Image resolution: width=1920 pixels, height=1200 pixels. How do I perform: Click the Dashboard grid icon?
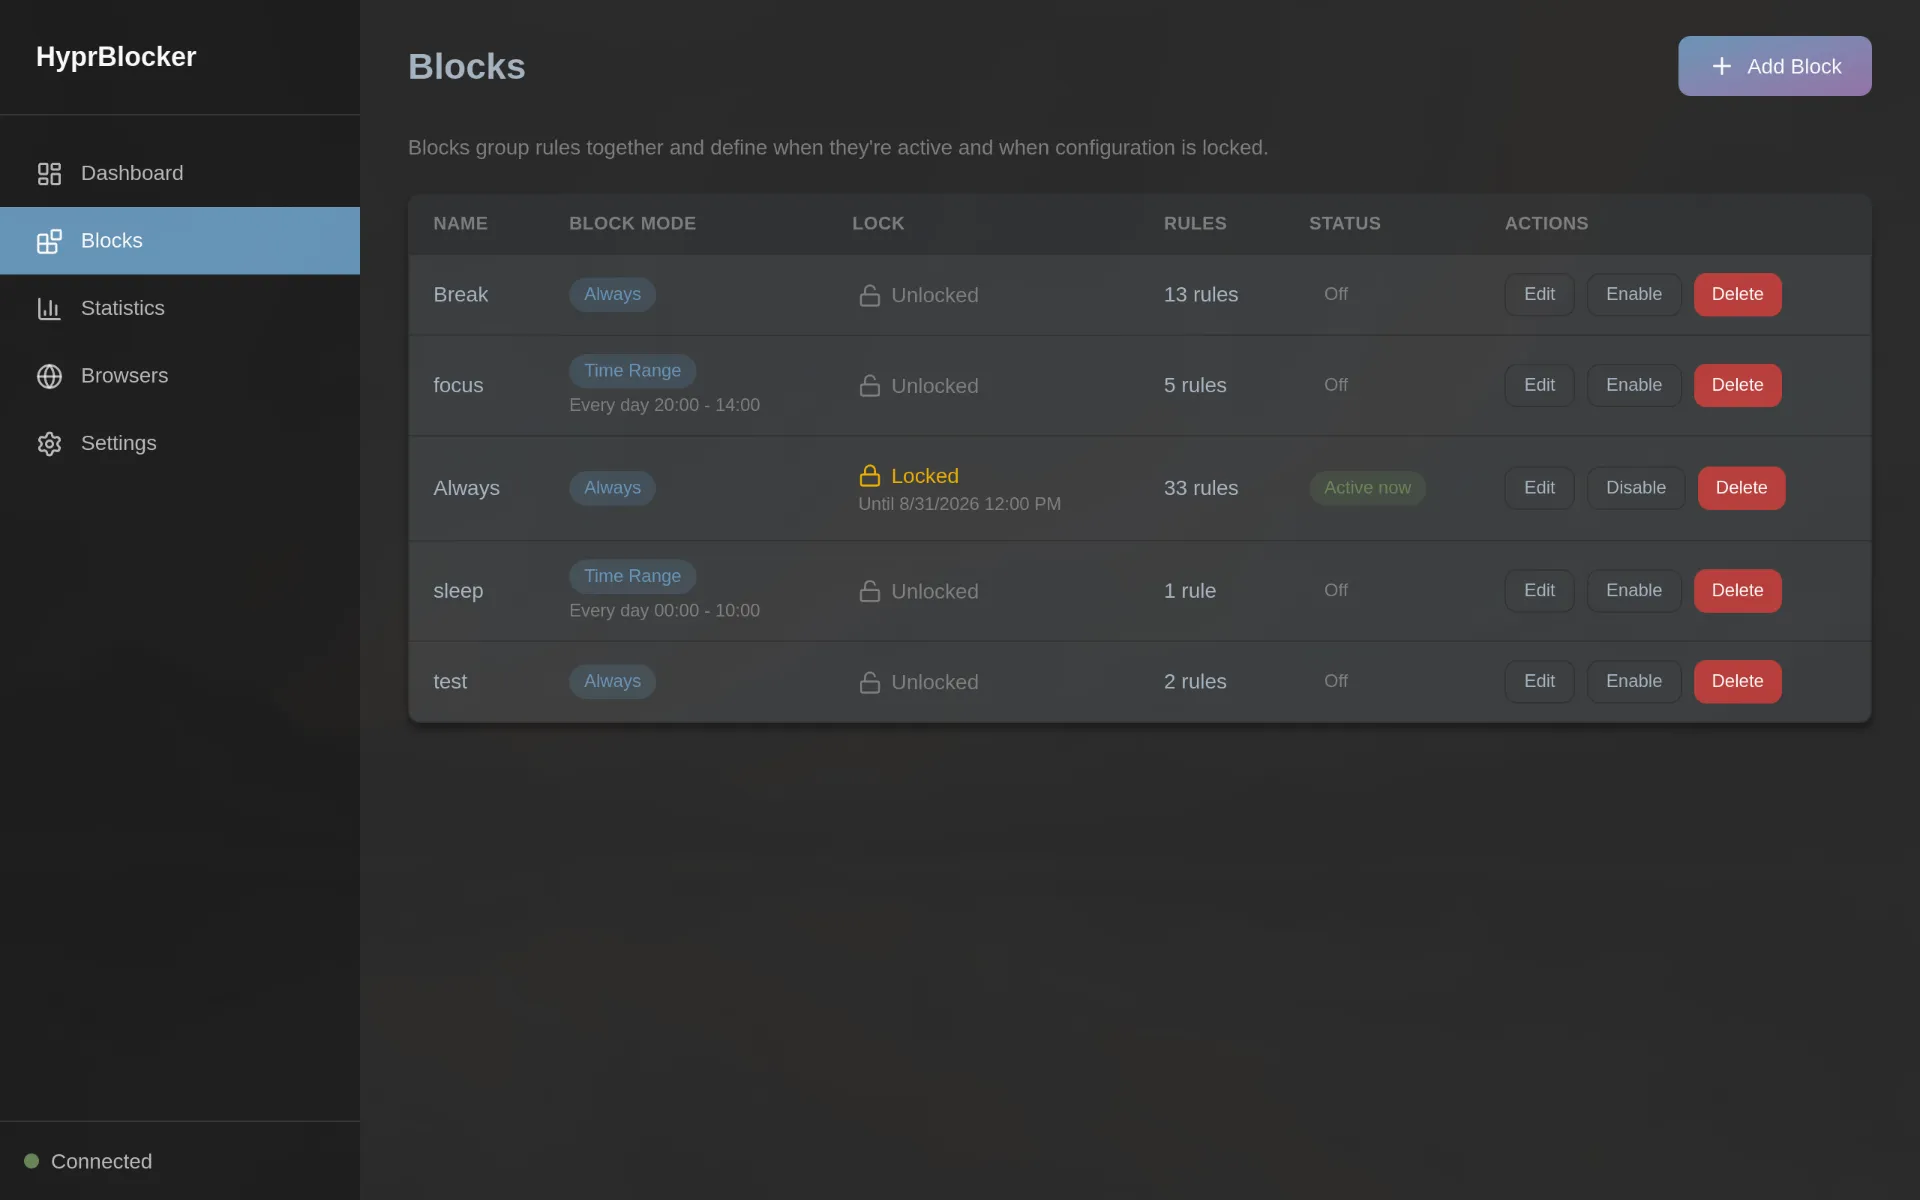[x=49, y=174]
